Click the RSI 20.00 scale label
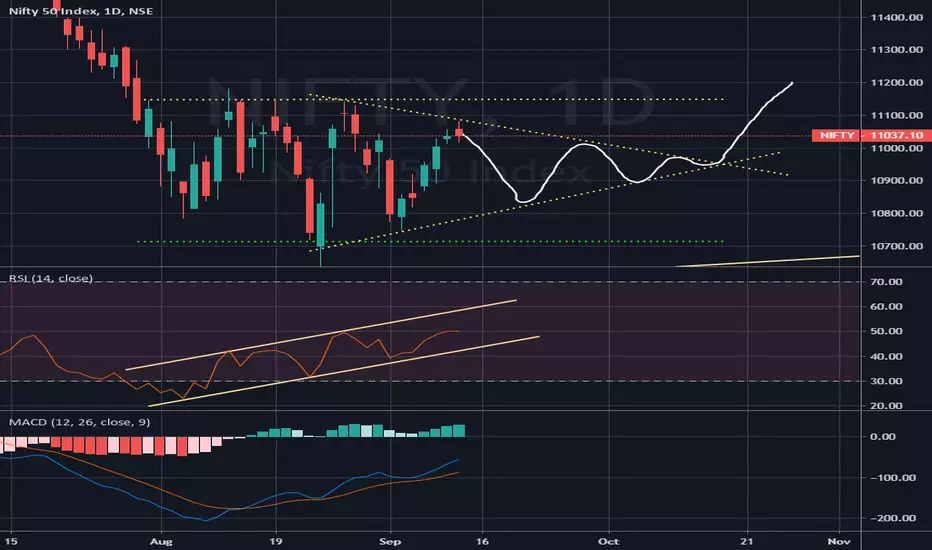Image resolution: width=932 pixels, height=550 pixels. pyautogui.click(x=886, y=406)
